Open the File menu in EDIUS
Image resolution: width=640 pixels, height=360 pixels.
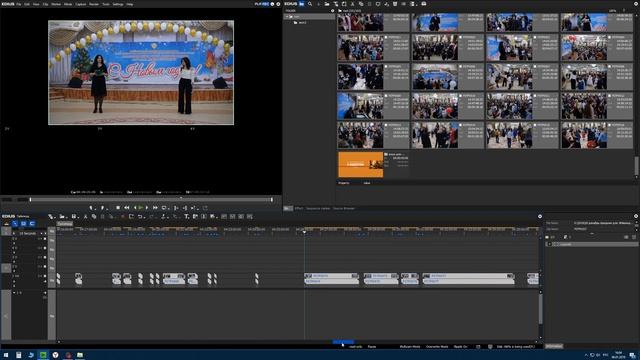18,4
